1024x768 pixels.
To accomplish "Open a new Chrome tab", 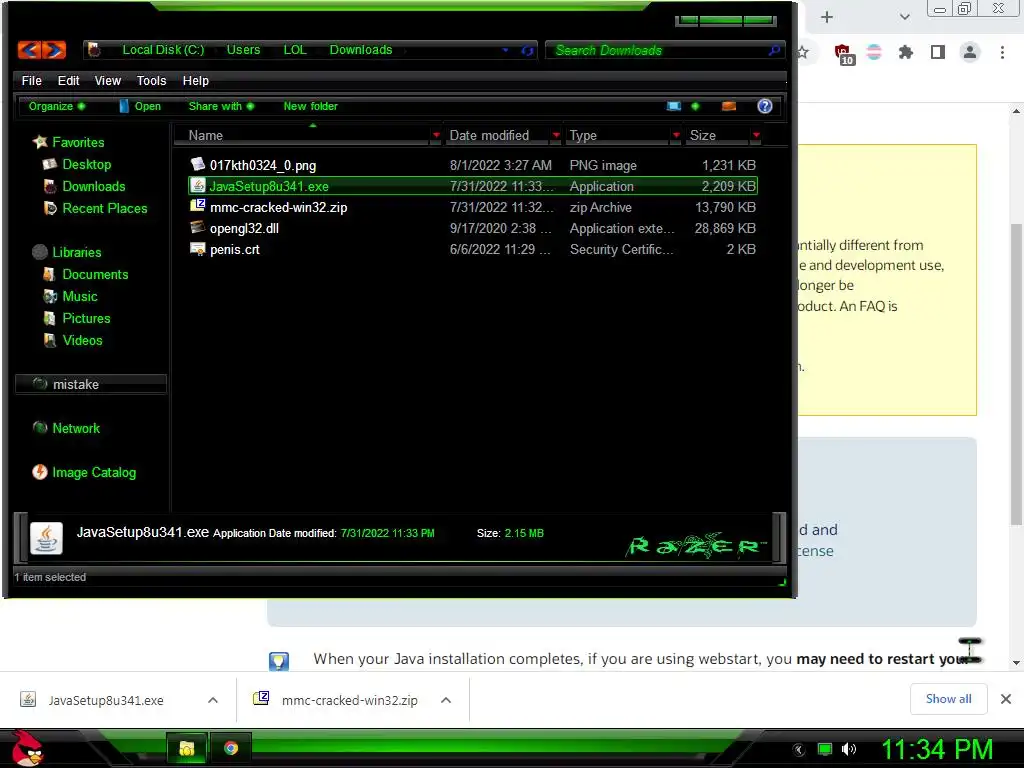I will 827,17.
